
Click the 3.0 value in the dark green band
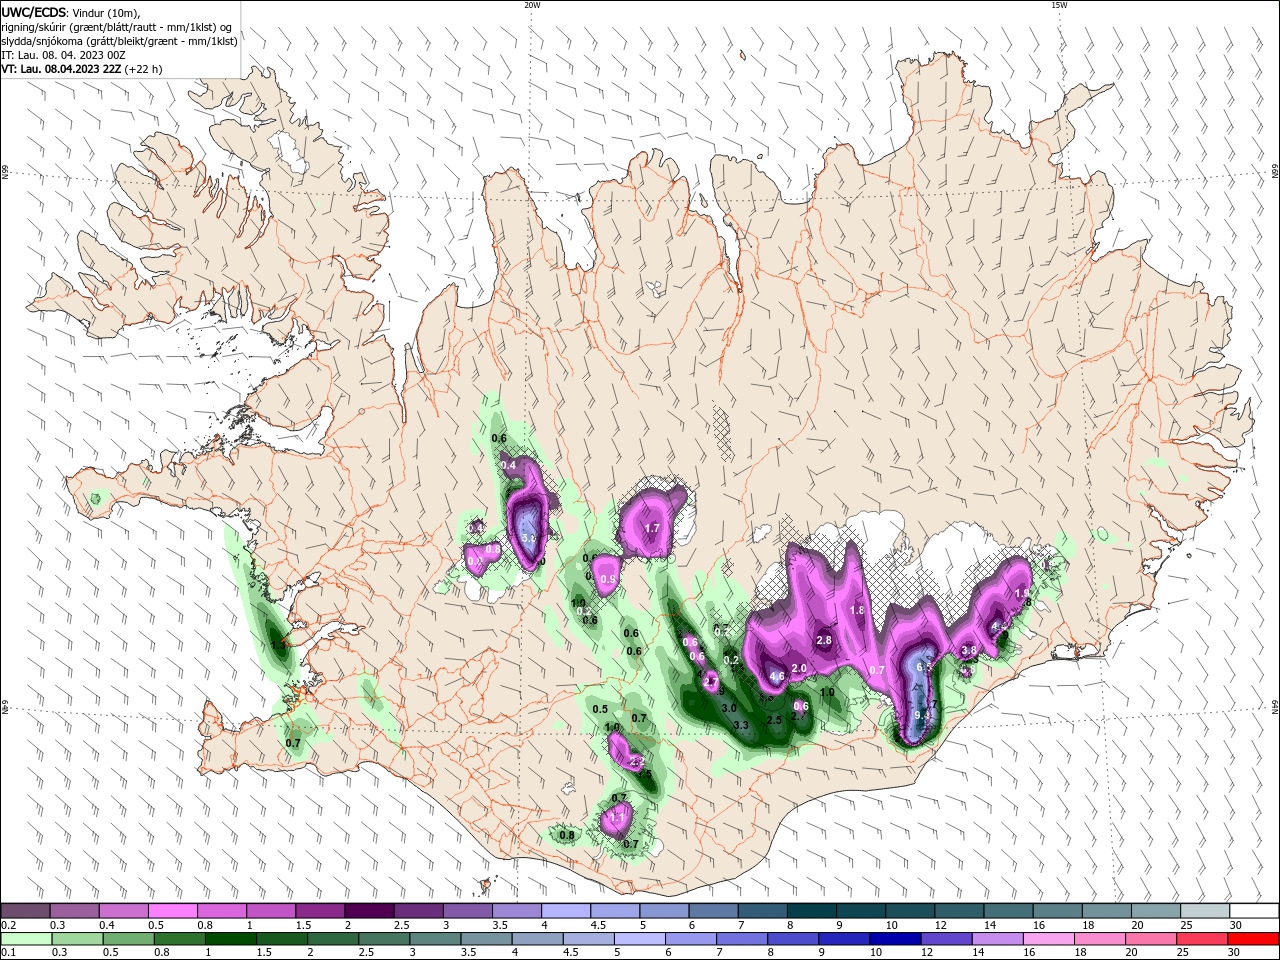click(x=729, y=708)
